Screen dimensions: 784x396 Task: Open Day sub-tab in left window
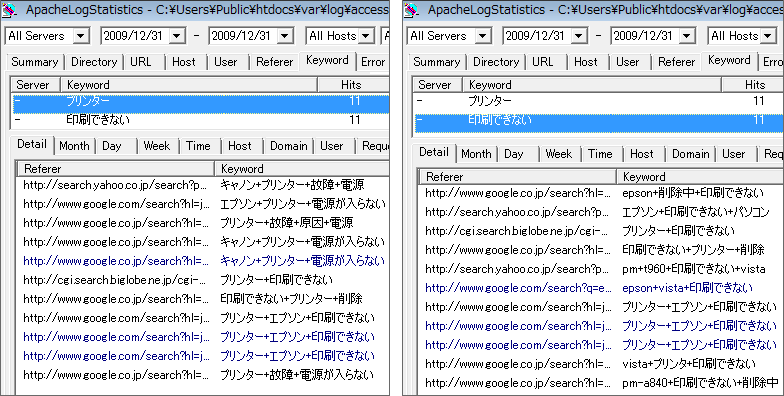click(112, 146)
